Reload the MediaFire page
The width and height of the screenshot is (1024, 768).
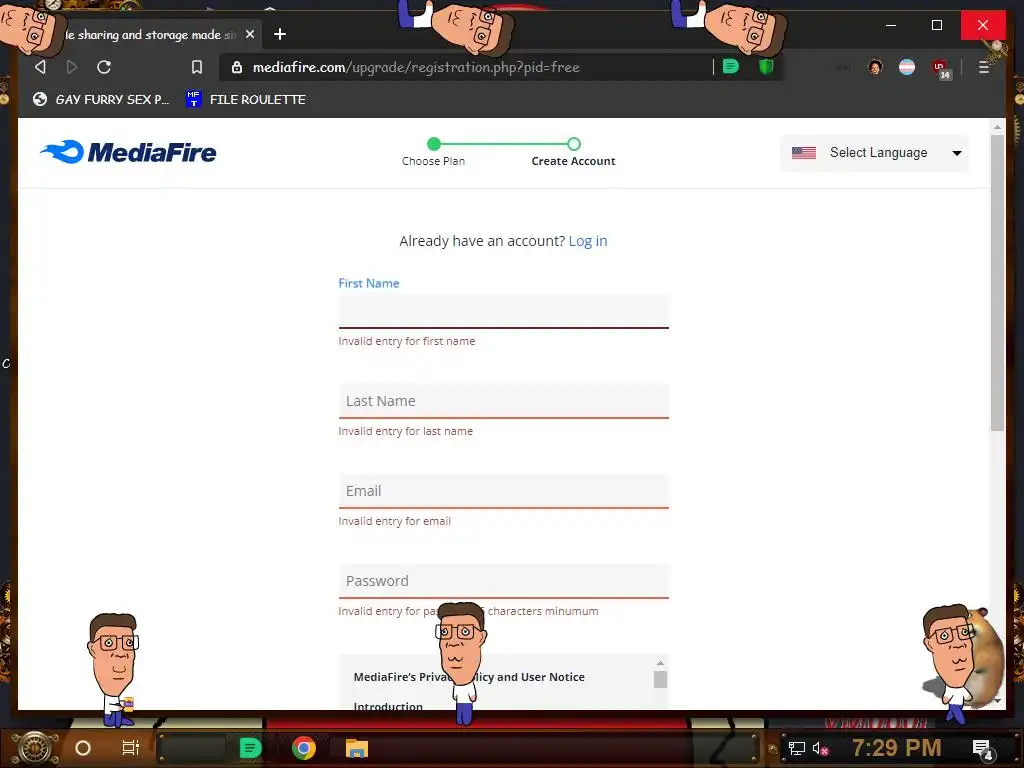(104, 67)
